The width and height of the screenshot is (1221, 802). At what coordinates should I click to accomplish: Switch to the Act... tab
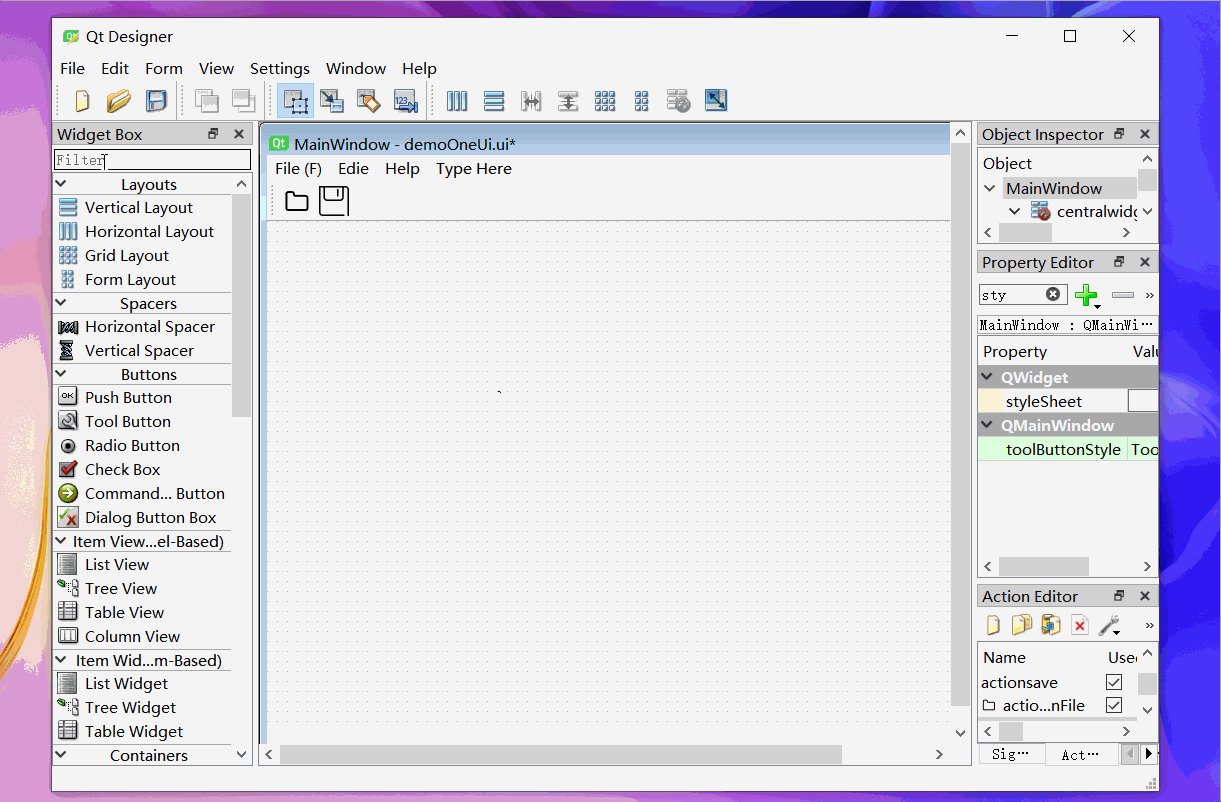1080,754
